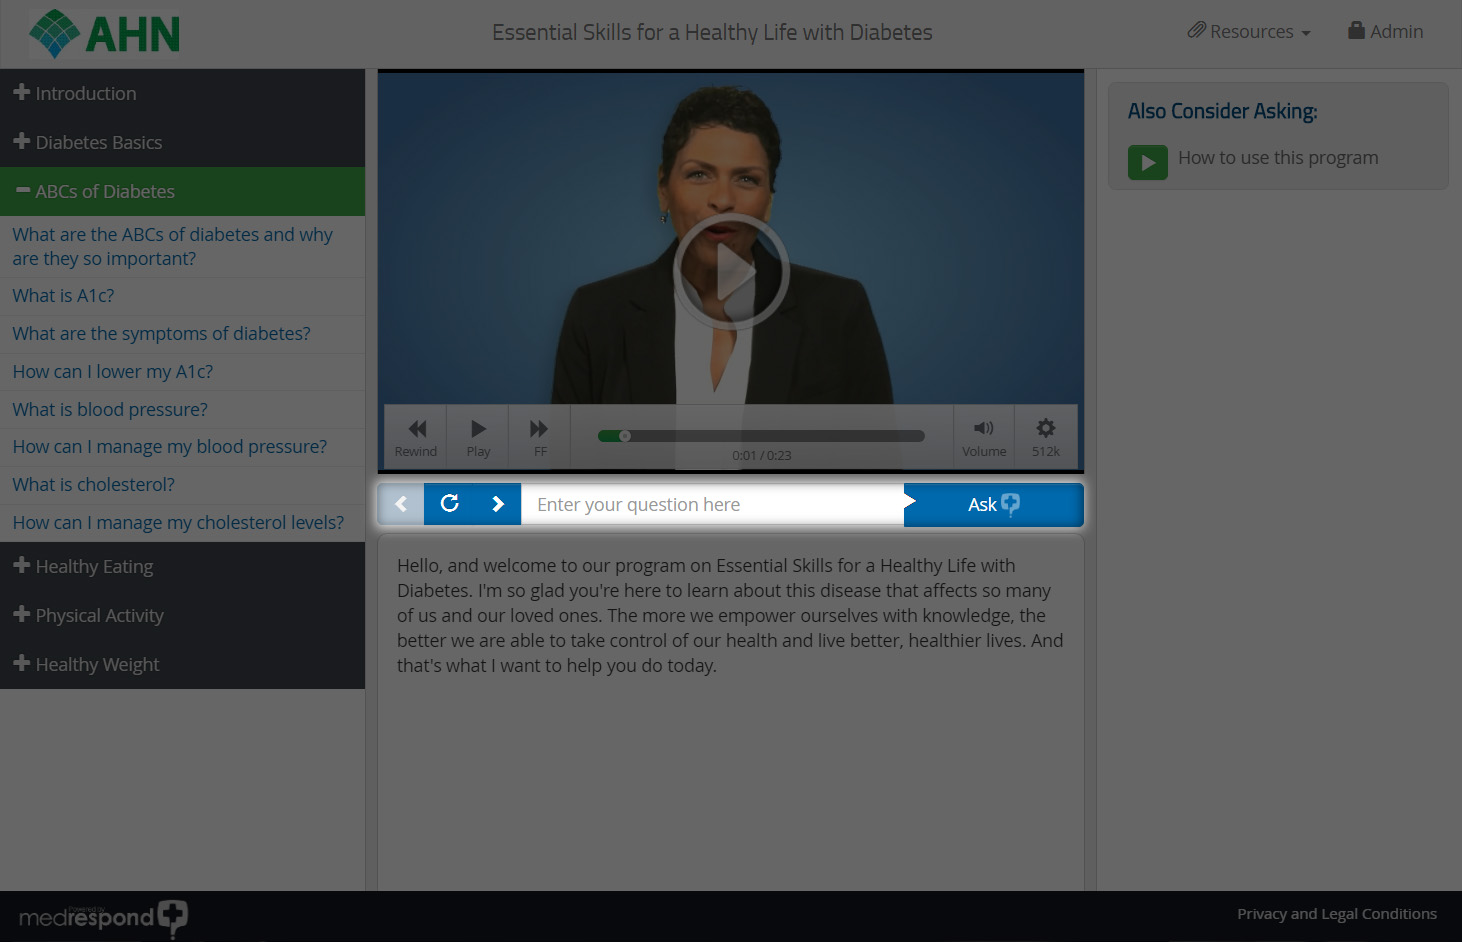Image resolution: width=1462 pixels, height=942 pixels.
Task: Expand the Diabetes Basics section
Action: pyautogui.click(x=98, y=142)
